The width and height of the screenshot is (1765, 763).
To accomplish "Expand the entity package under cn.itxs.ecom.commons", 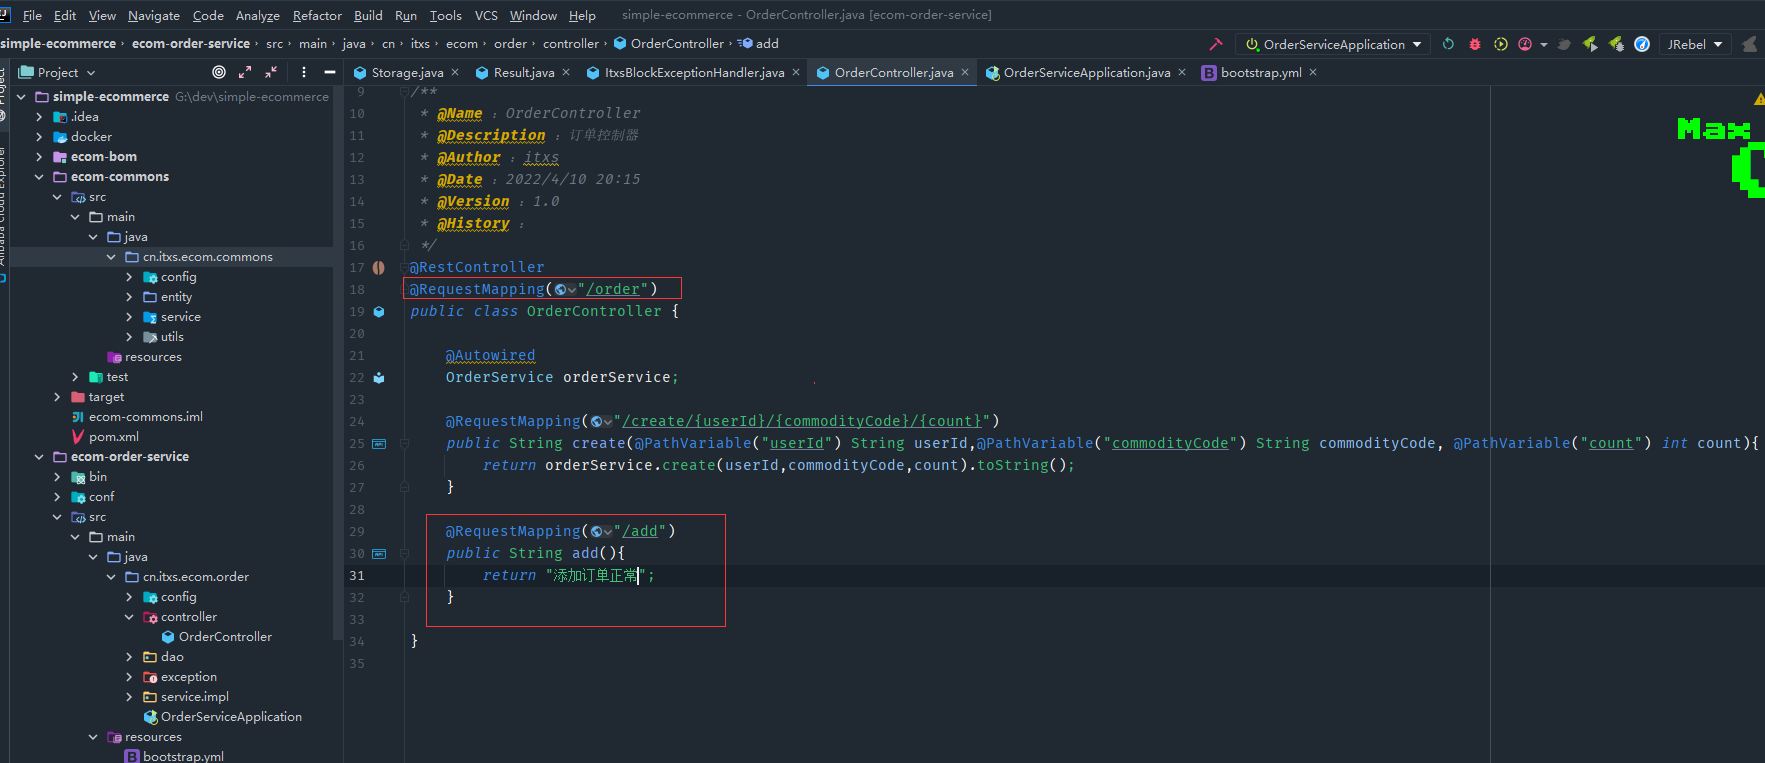I will point(129,297).
